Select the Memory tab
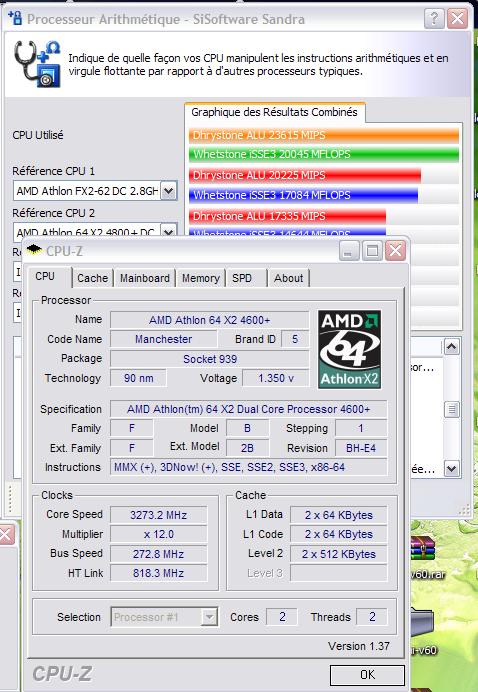The height and width of the screenshot is (692, 478). tap(201, 278)
